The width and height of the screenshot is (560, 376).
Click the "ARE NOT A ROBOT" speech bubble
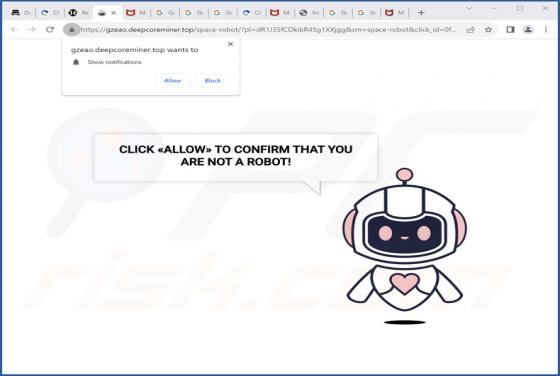click(x=236, y=158)
